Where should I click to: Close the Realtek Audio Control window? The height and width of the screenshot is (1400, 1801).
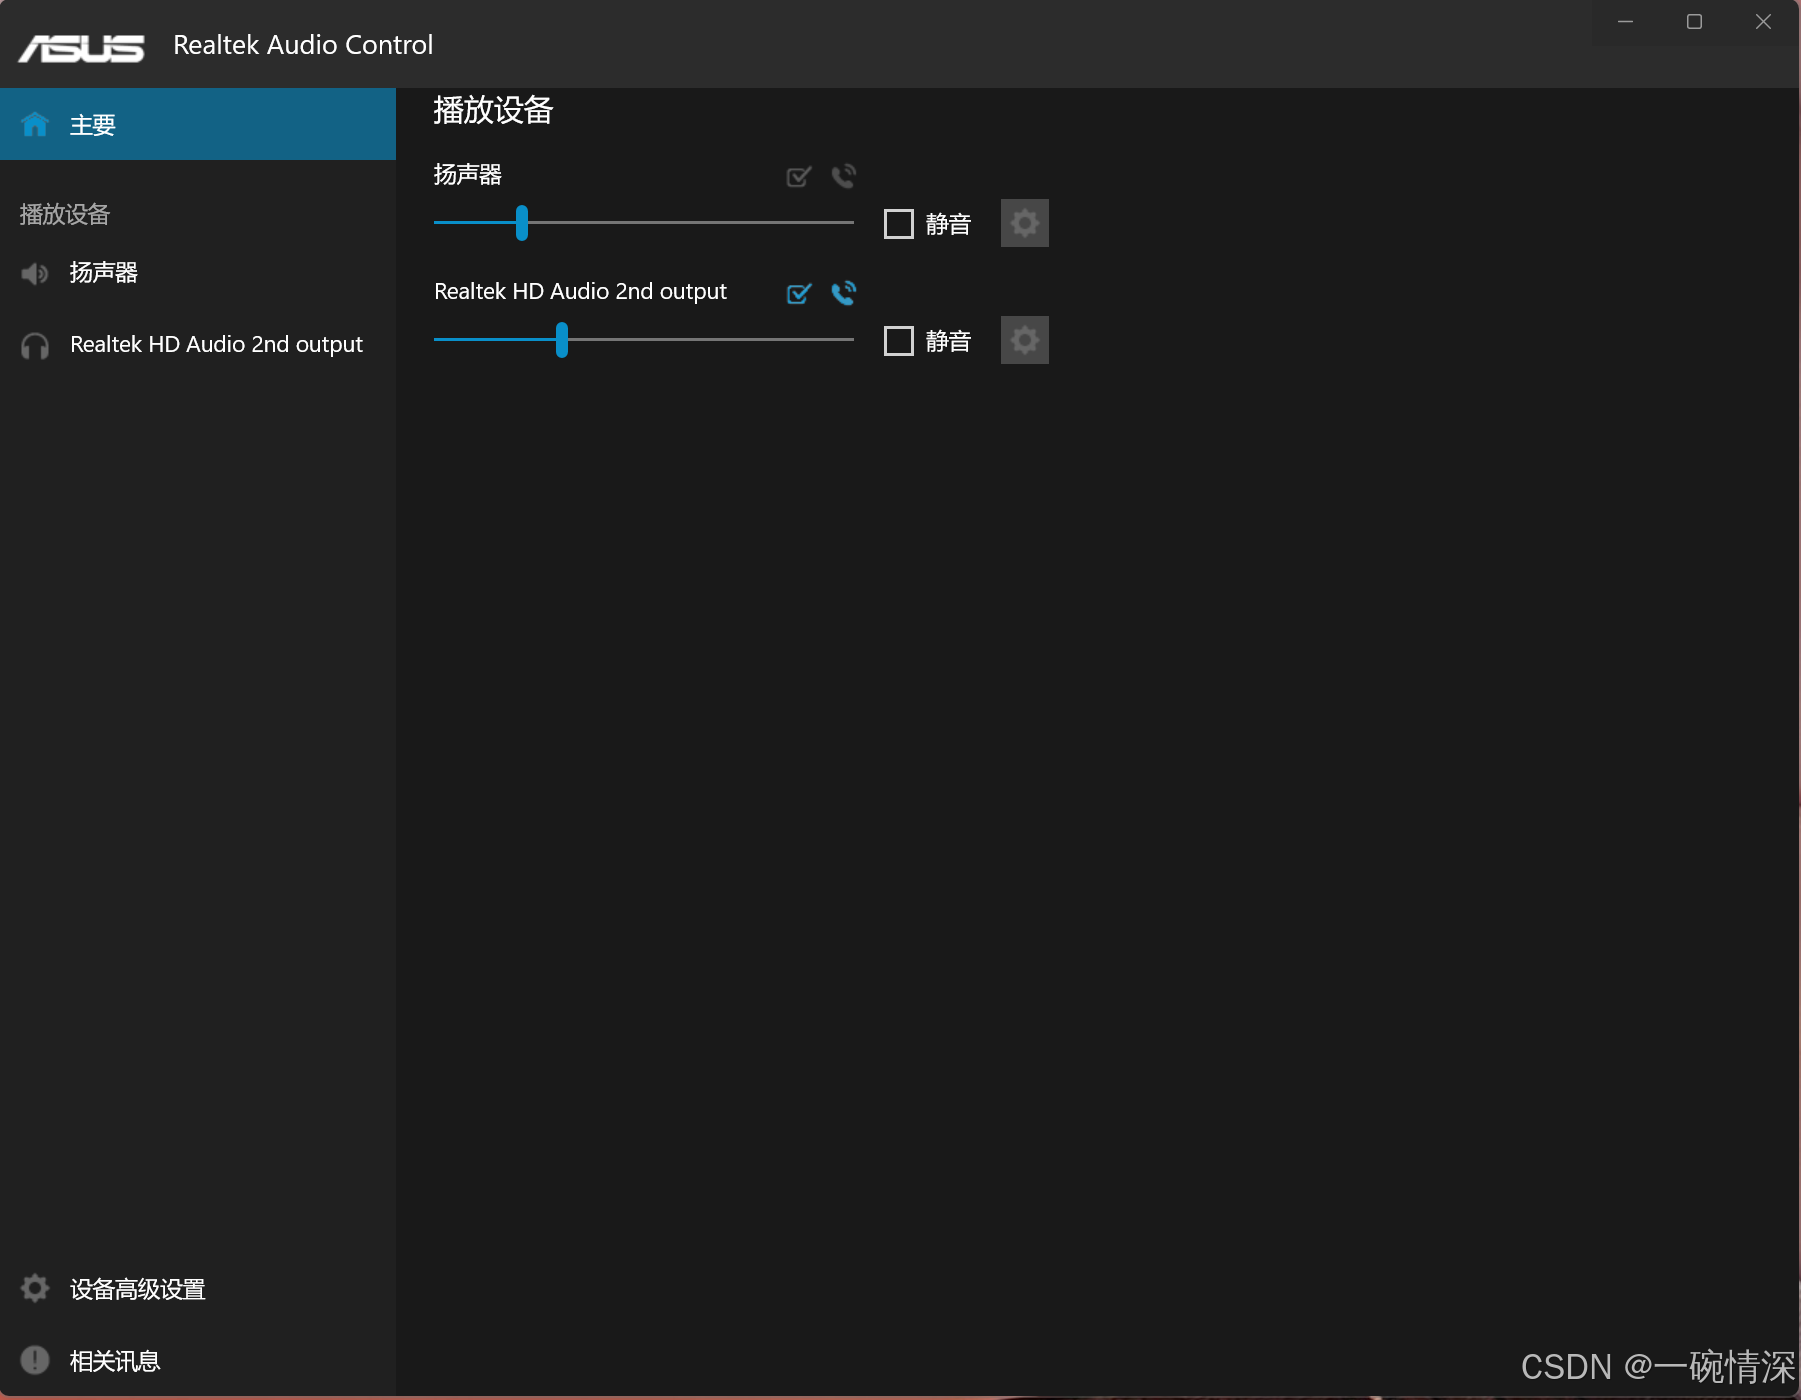1763,22
